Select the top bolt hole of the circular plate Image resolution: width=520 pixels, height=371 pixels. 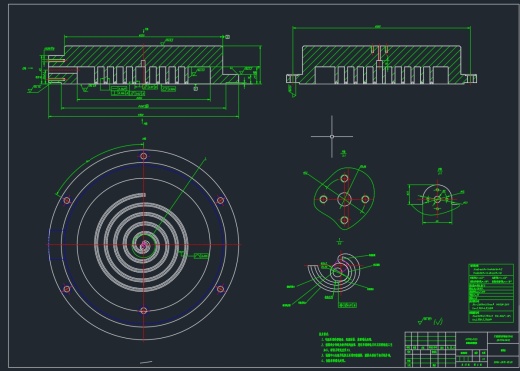tap(144, 156)
